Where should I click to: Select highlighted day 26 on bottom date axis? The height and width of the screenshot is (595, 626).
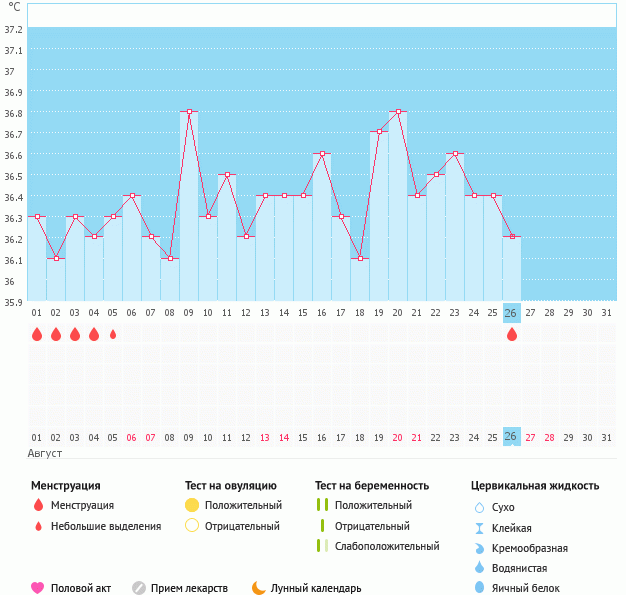coord(512,437)
